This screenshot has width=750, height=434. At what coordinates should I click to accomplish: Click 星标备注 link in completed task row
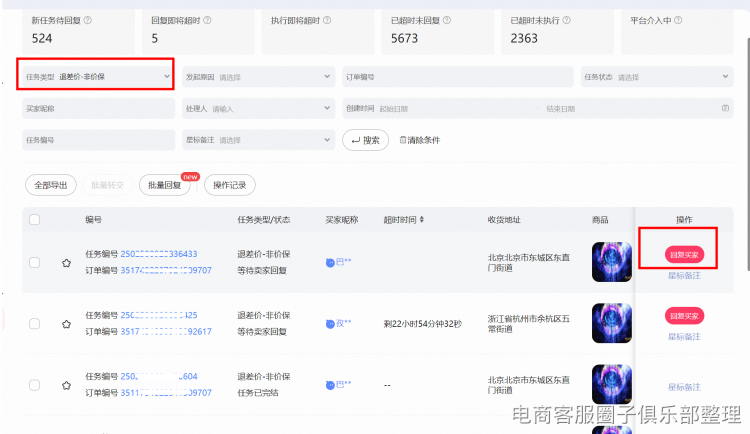point(684,387)
